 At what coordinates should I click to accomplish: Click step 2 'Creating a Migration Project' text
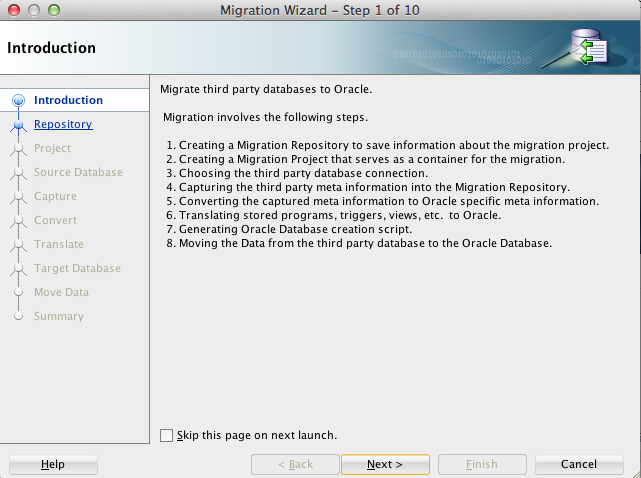point(365,159)
